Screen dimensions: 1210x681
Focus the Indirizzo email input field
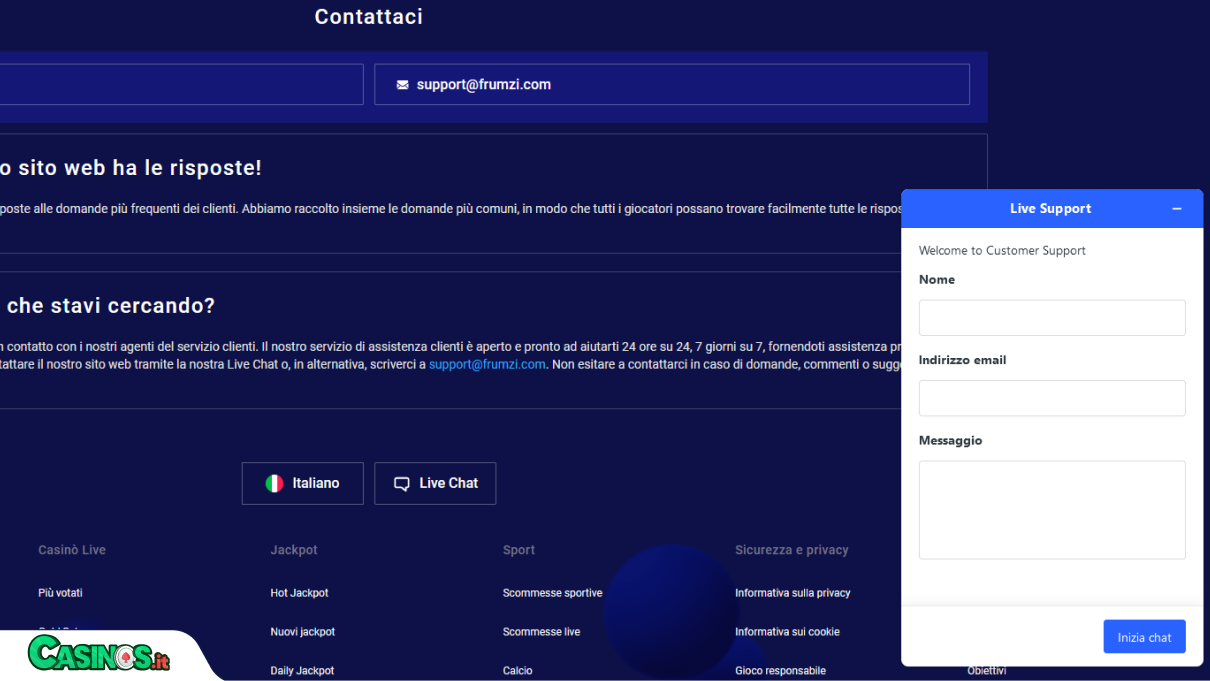click(1052, 398)
